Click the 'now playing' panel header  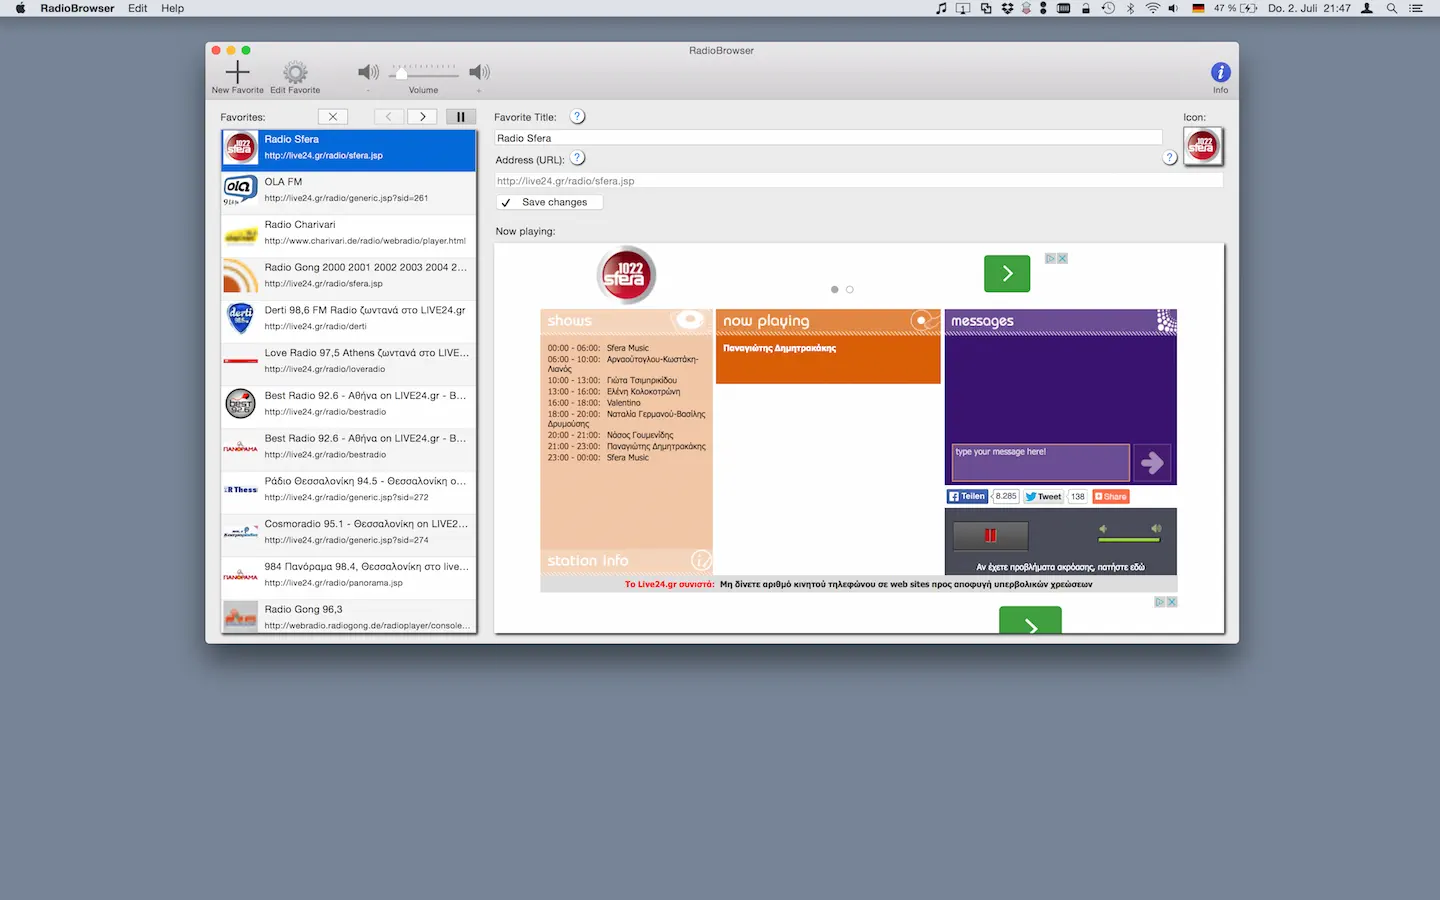828,321
